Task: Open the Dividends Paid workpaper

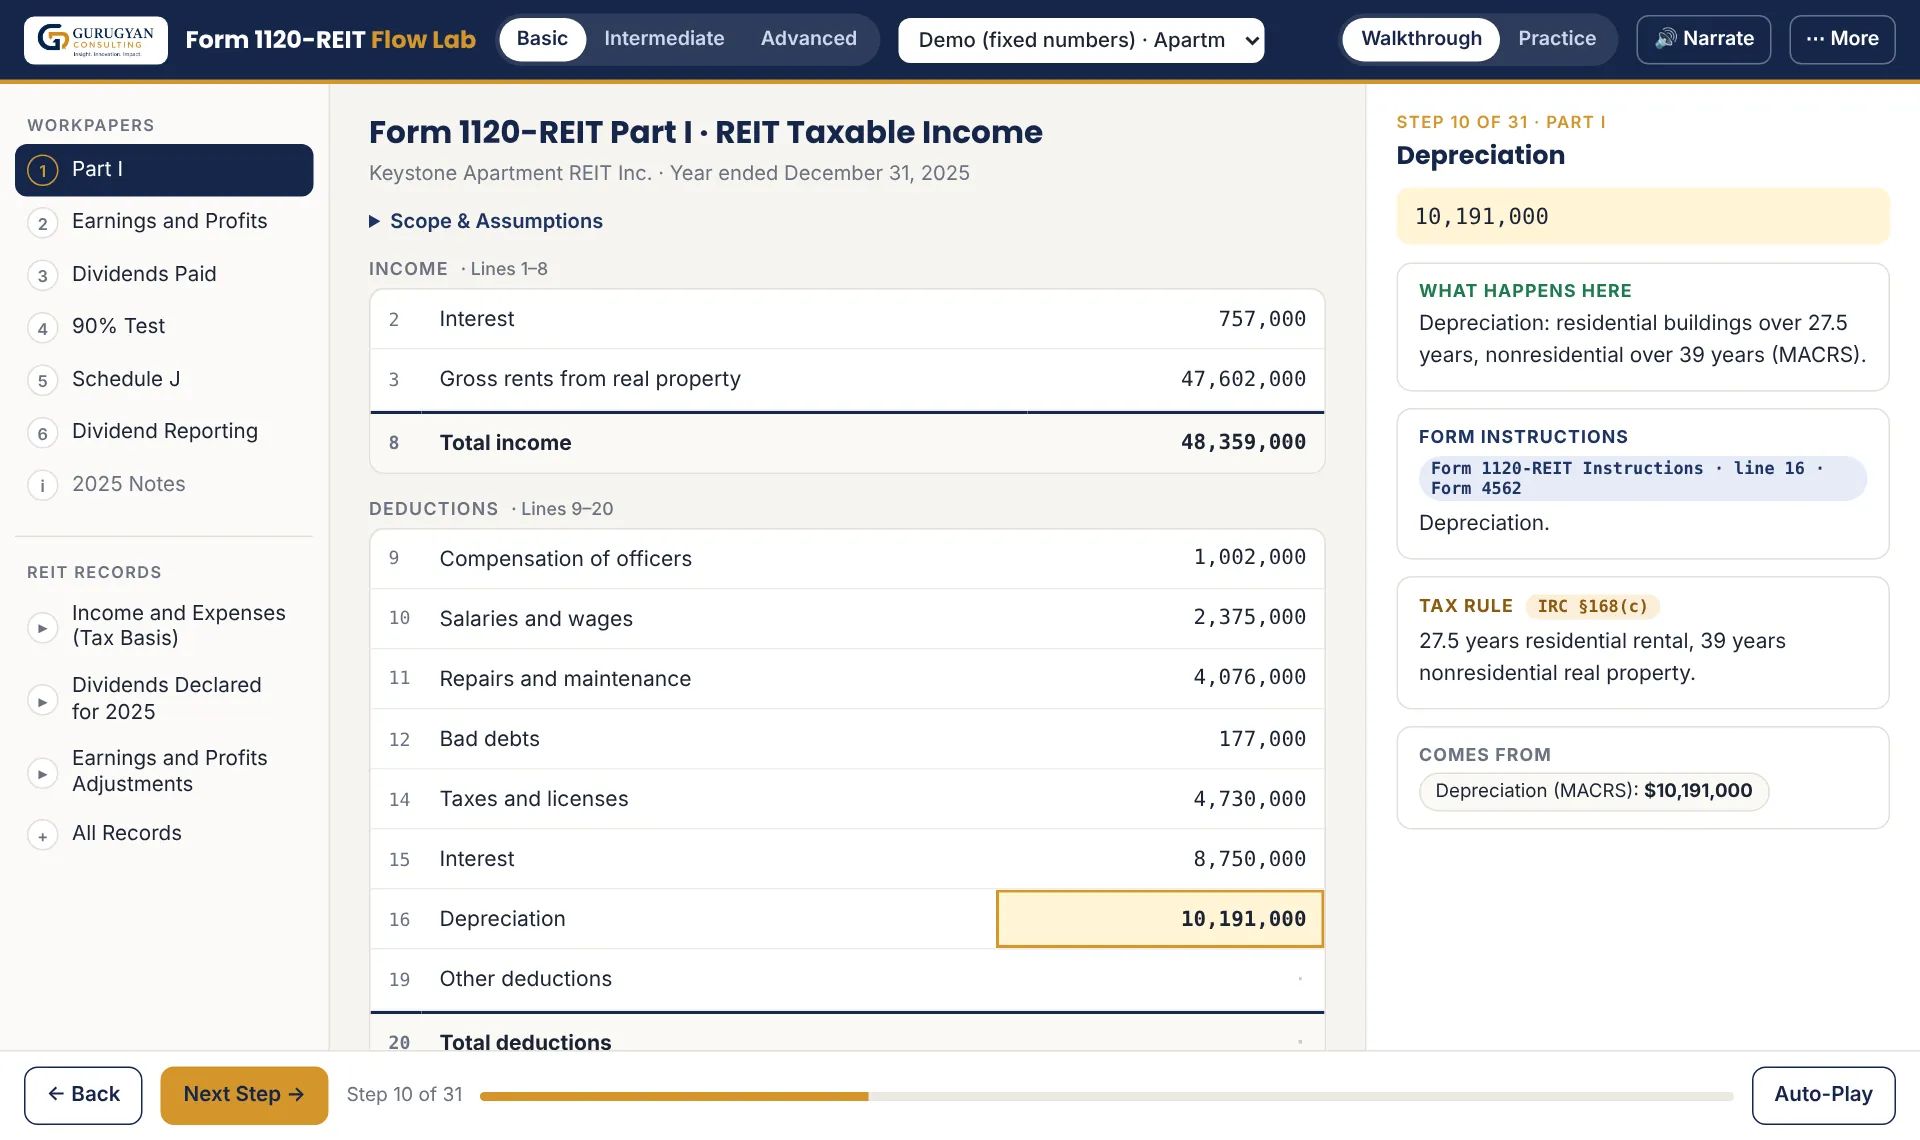Action: [x=164, y=274]
